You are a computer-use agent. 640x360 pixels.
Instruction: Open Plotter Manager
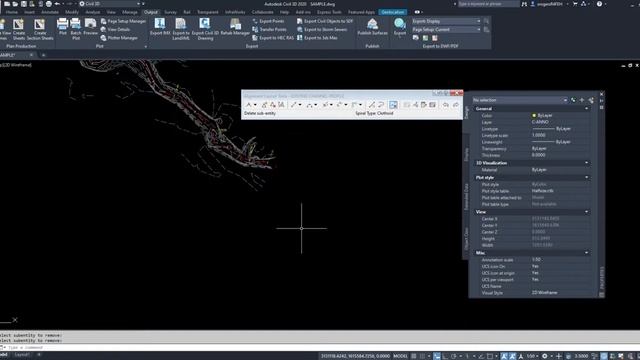click(x=119, y=38)
